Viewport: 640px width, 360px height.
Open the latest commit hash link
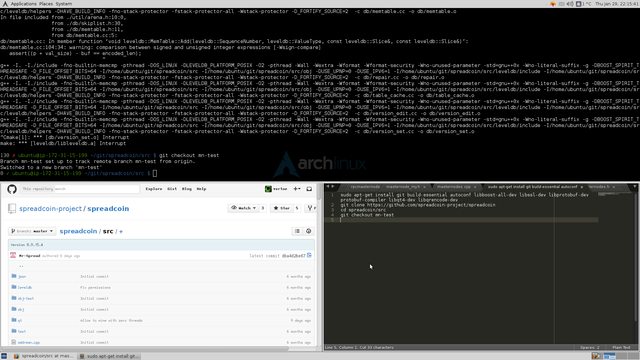pyautogui.click(x=293, y=256)
